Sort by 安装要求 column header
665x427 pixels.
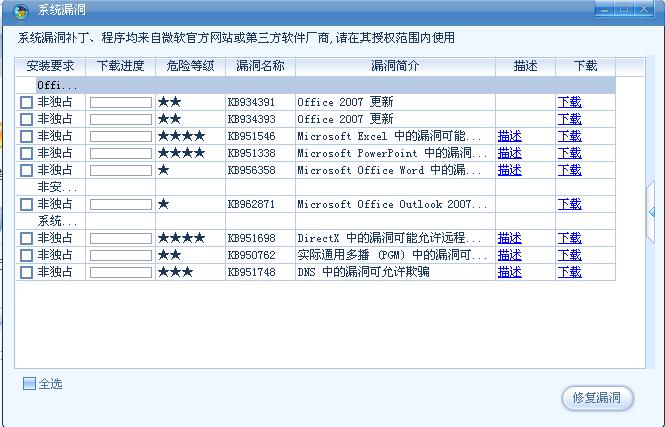50,67
